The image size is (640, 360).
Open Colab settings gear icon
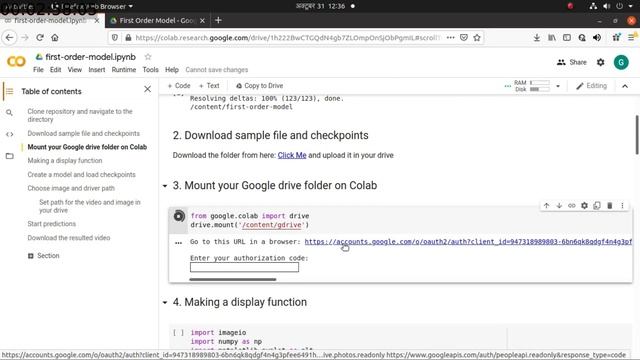(x=600, y=62)
